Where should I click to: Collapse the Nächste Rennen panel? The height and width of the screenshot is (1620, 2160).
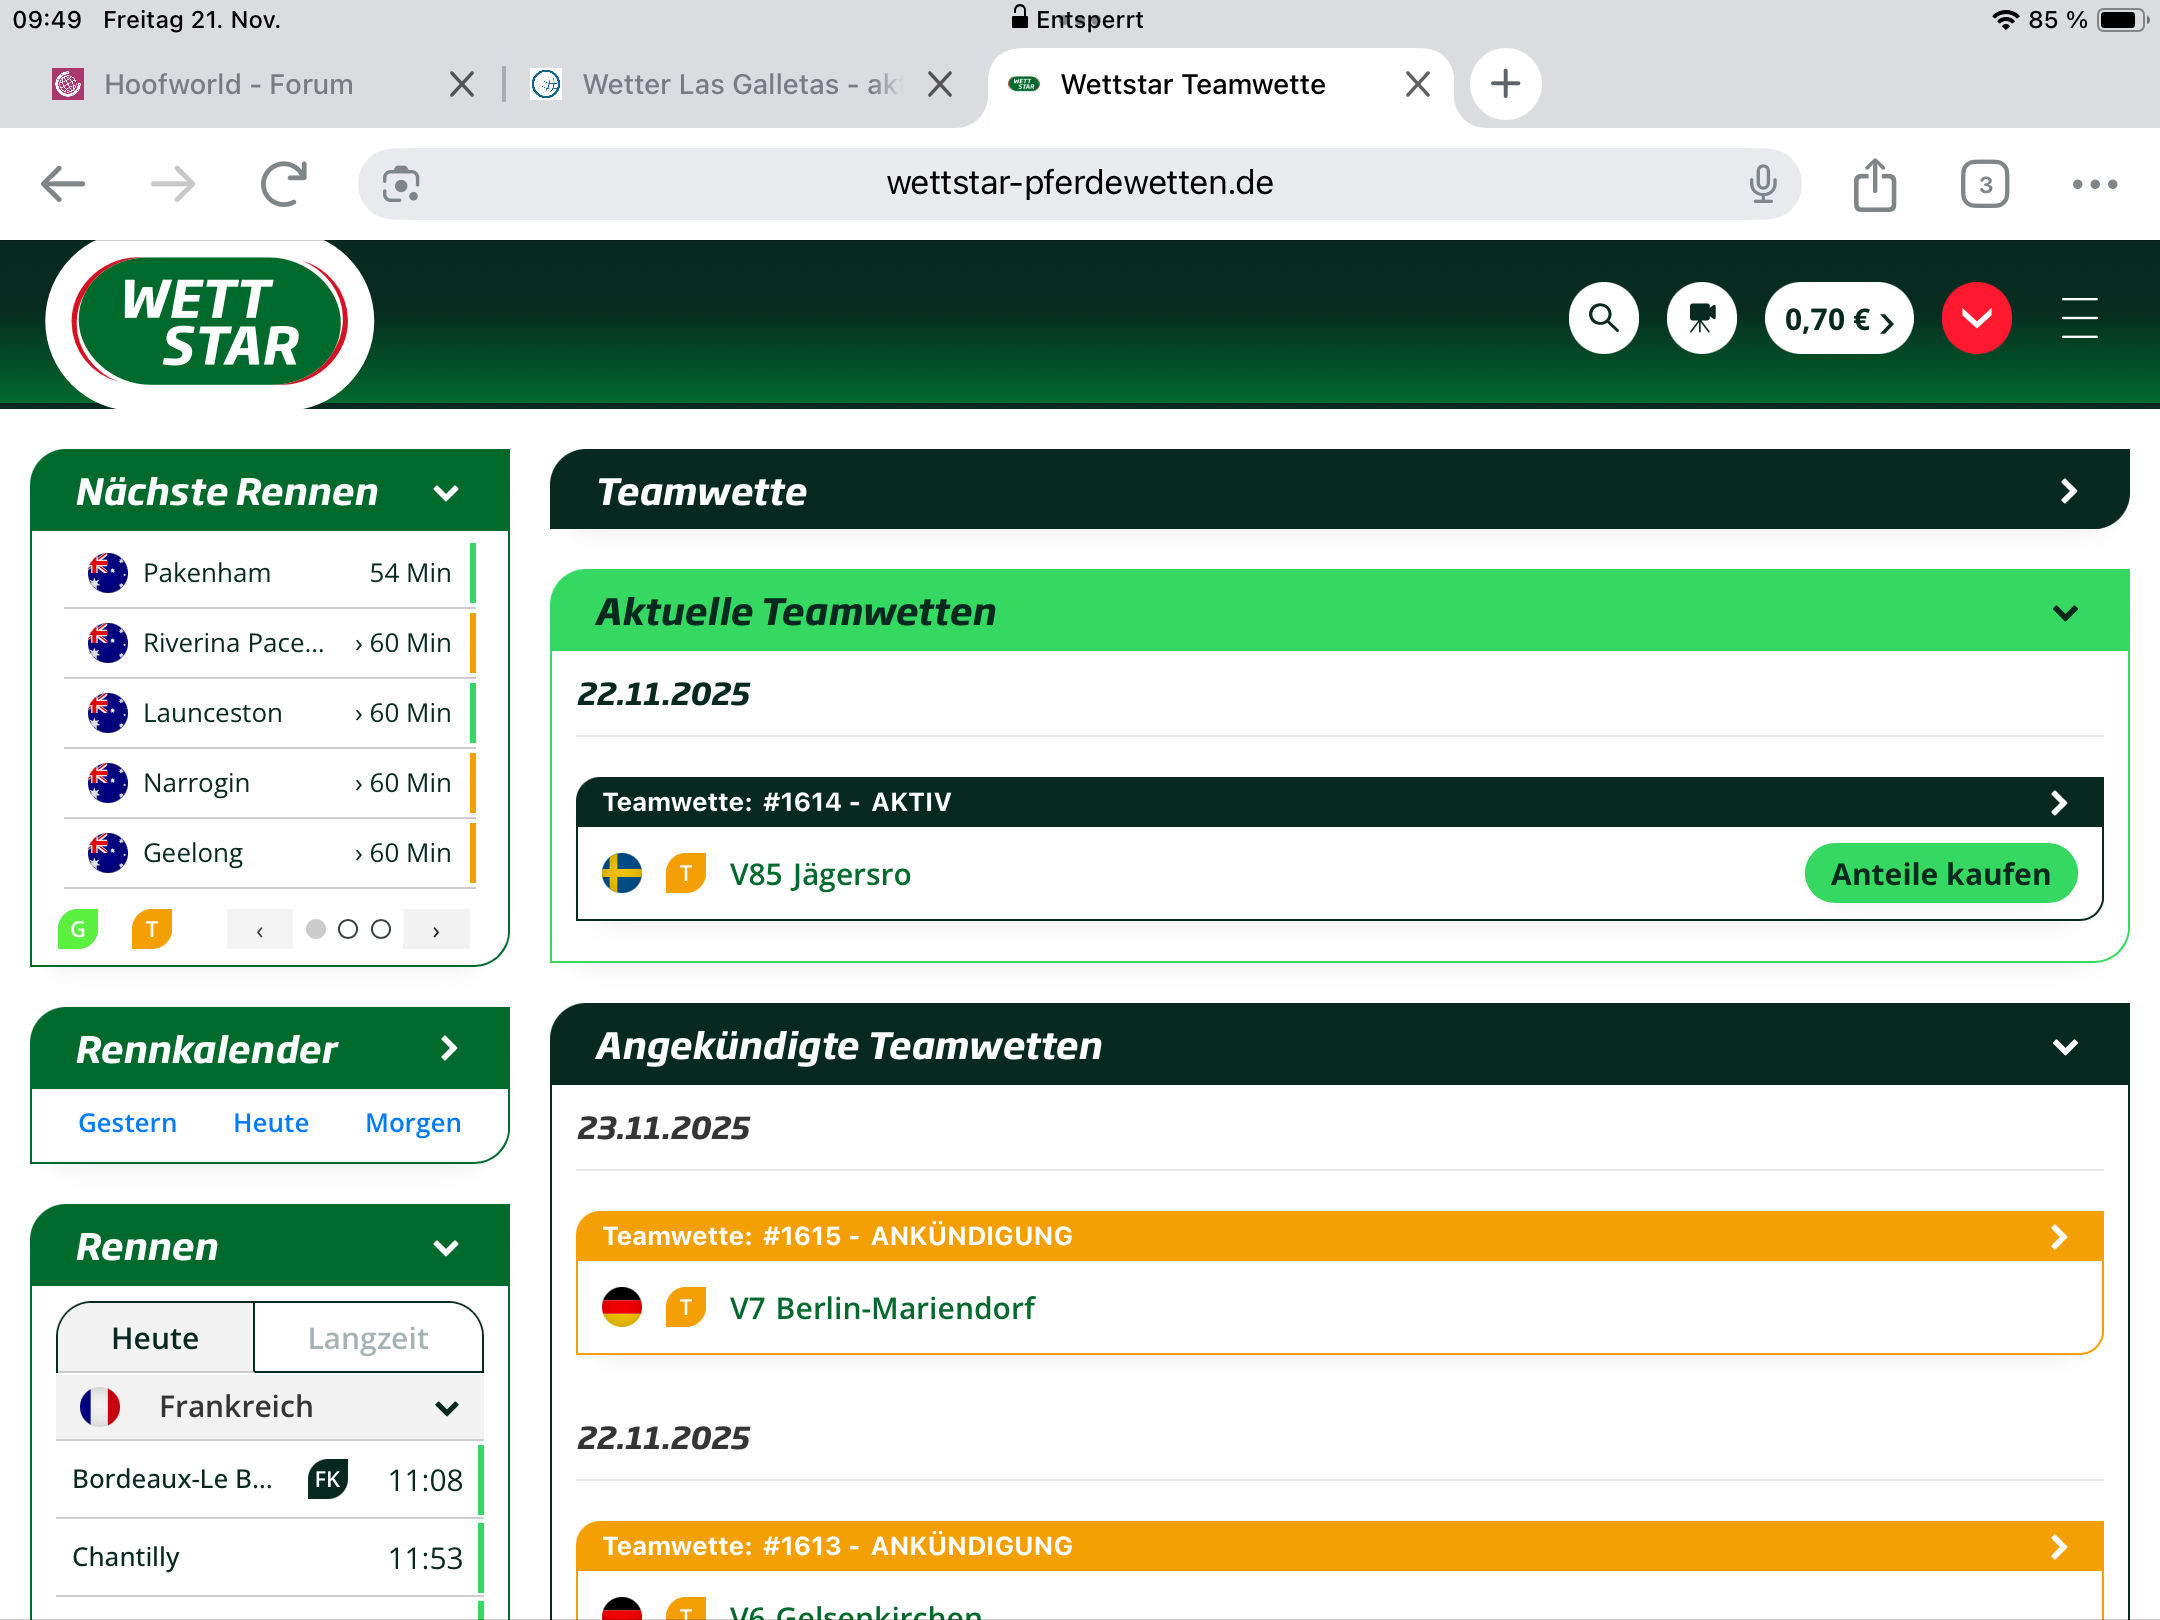pyautogui.click(x=446, y=492)
